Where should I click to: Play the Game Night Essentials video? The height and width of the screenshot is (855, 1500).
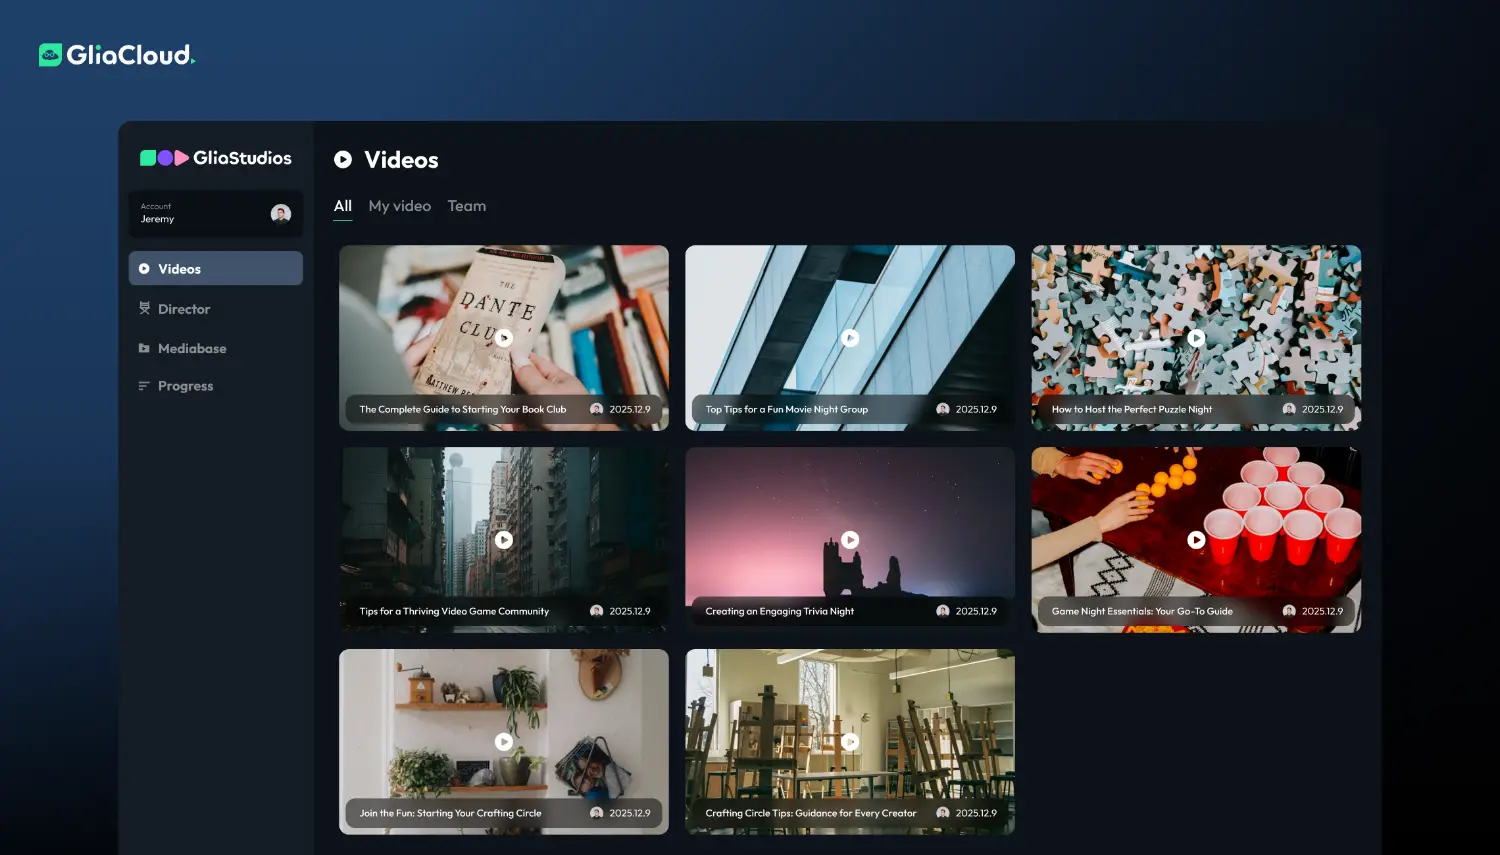click(1196, 540)
